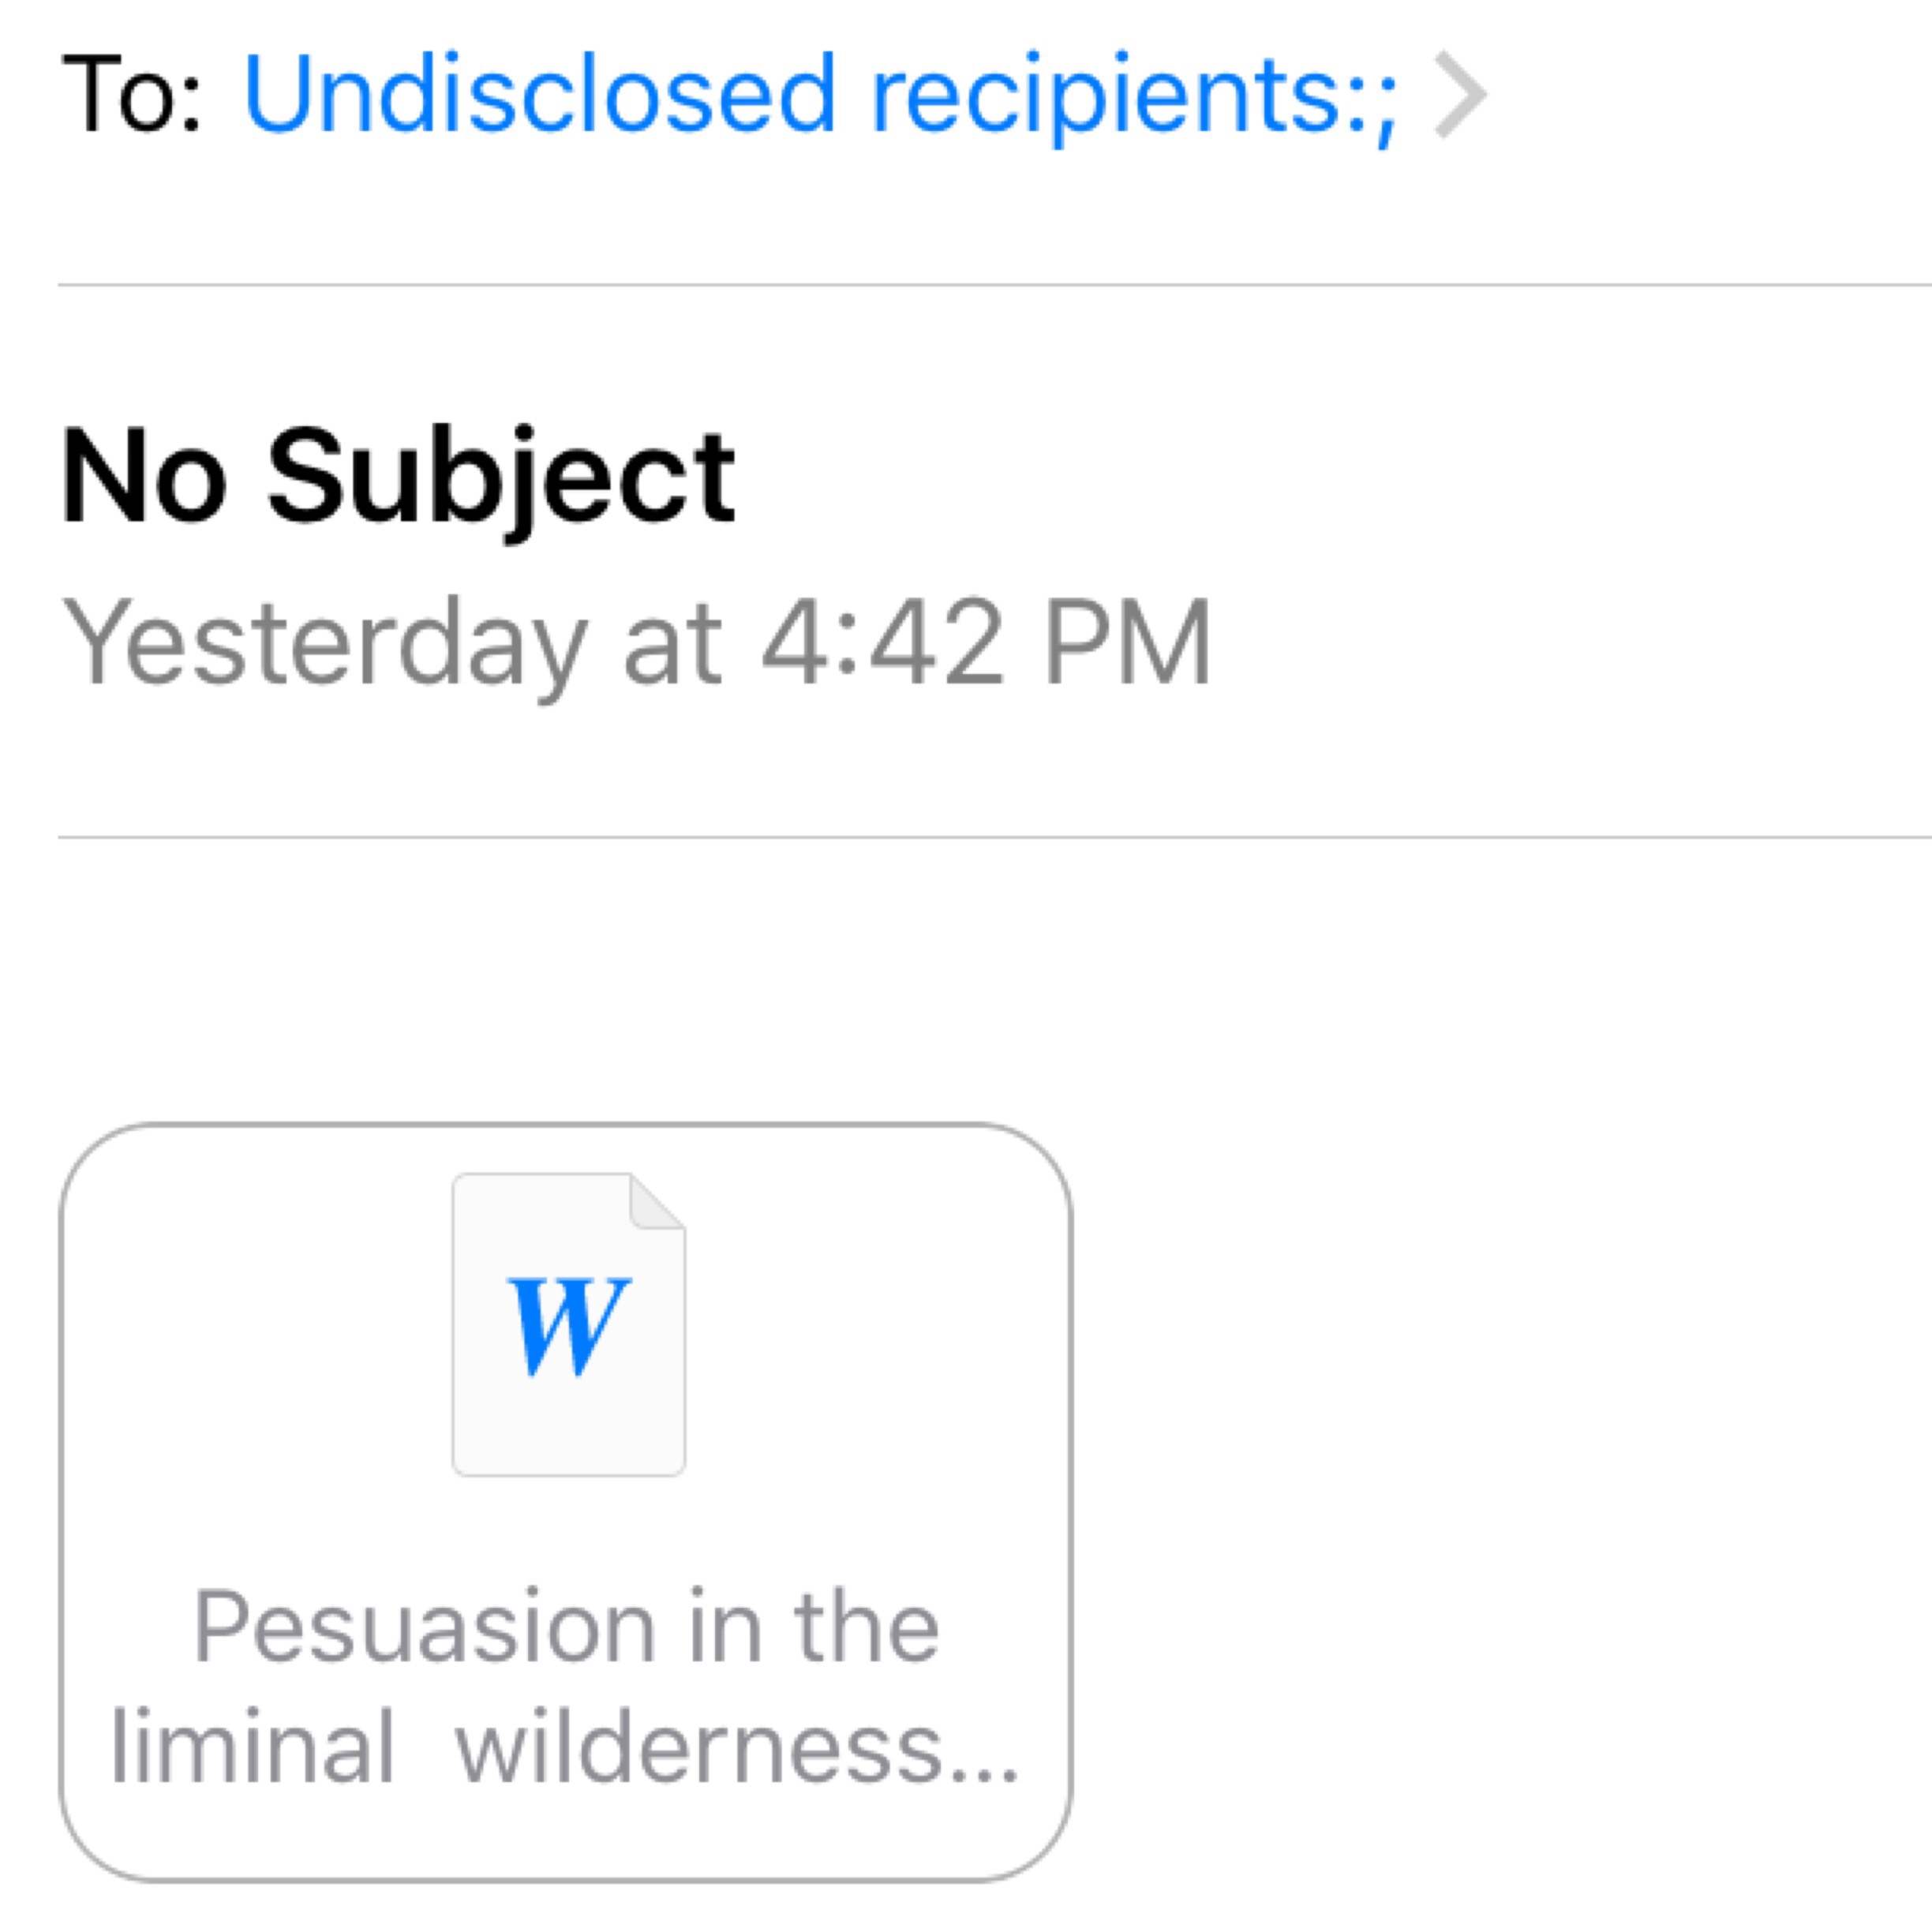Open the "Pesuasion in the liminal wilderness" attachment
Image resolution: width=1932 pixels, height=1932 pixels.
click(x=566, y=1500)
